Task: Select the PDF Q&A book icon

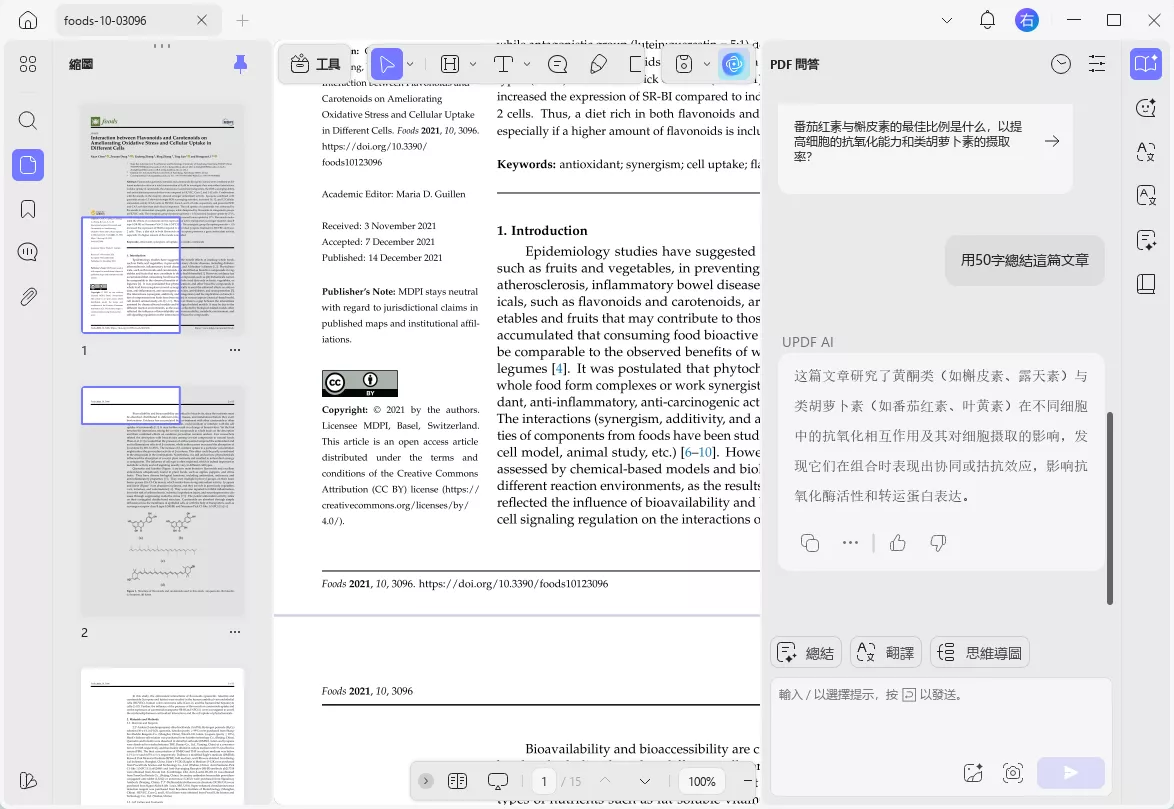Action: click(1146, 64)
